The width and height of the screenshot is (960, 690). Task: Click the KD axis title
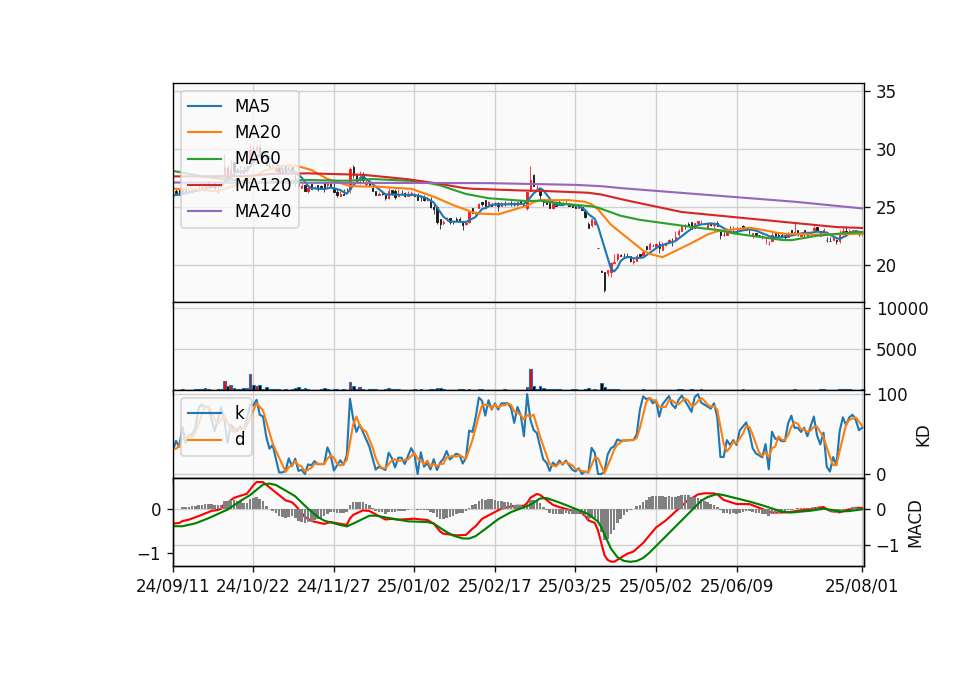[923, 437]
